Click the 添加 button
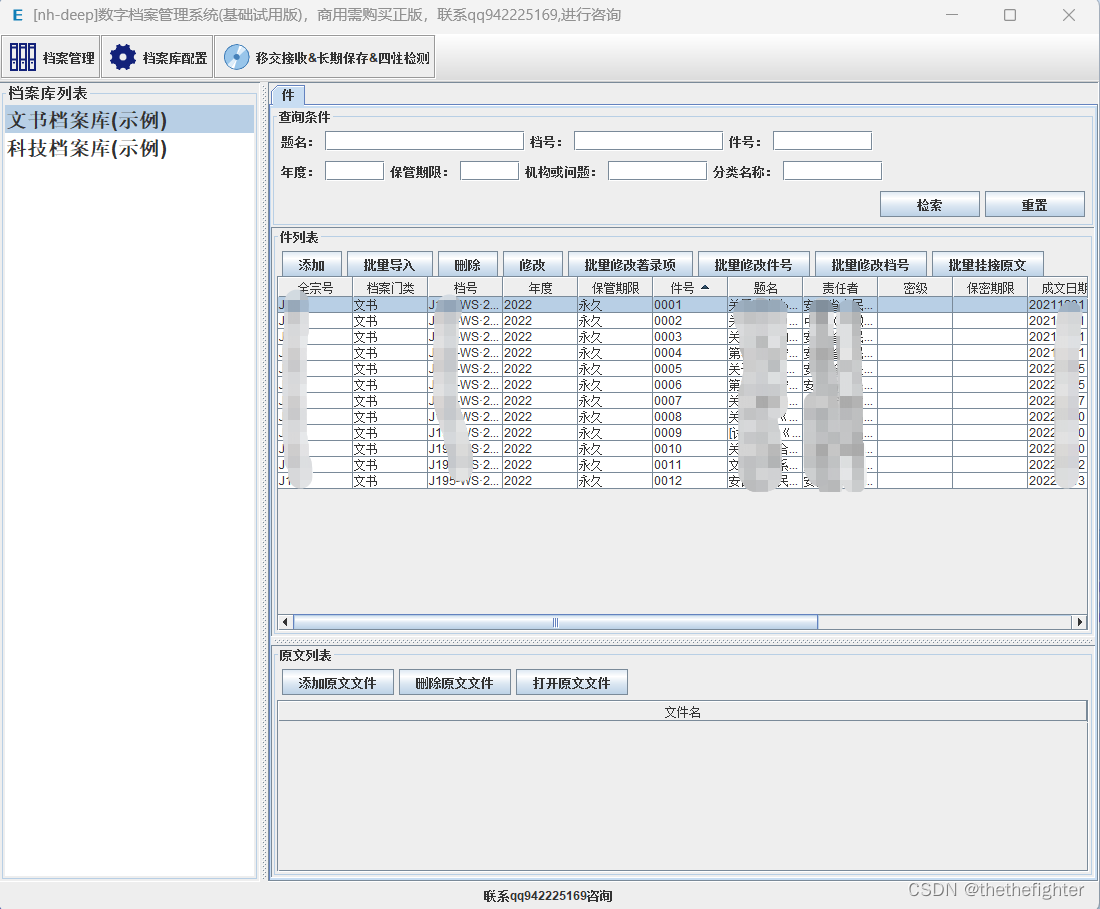Viewport: 1100px width, 909px height. [311, 264]
